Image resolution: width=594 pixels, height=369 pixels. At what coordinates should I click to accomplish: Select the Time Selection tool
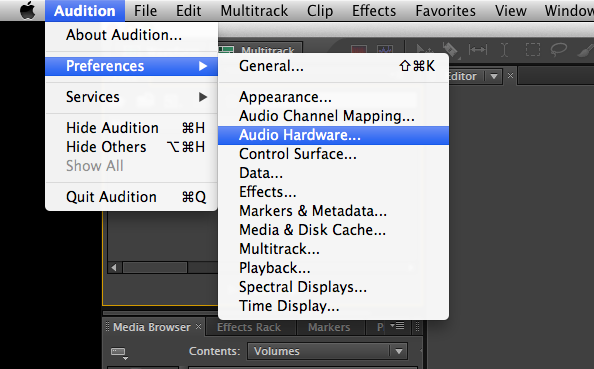click(x=504, y=50)
